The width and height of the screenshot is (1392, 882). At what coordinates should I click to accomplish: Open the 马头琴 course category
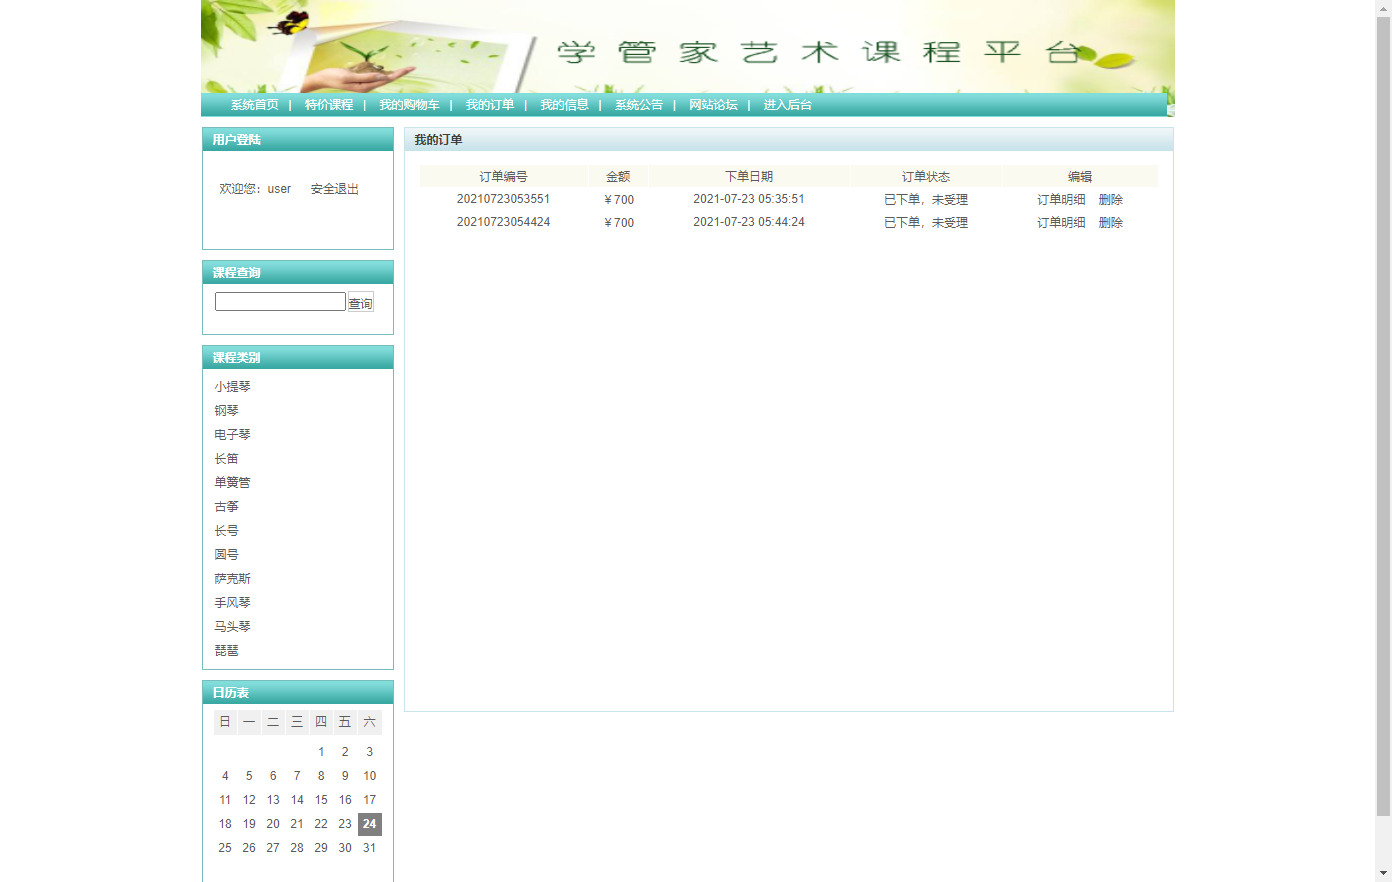pos(232,627)
